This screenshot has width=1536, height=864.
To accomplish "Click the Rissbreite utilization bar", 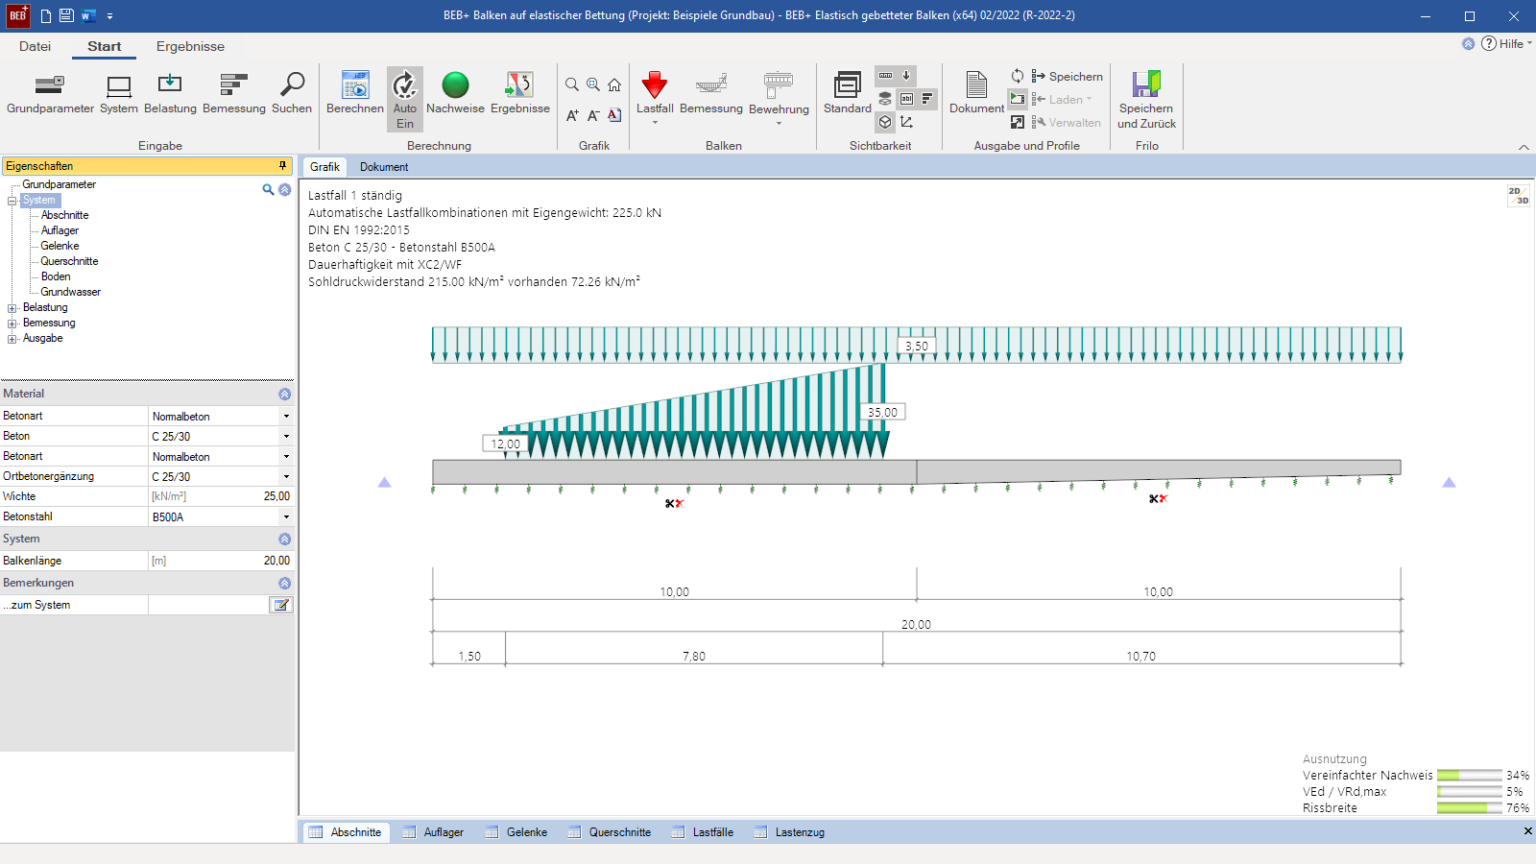I will click(x=1468, y=808).
